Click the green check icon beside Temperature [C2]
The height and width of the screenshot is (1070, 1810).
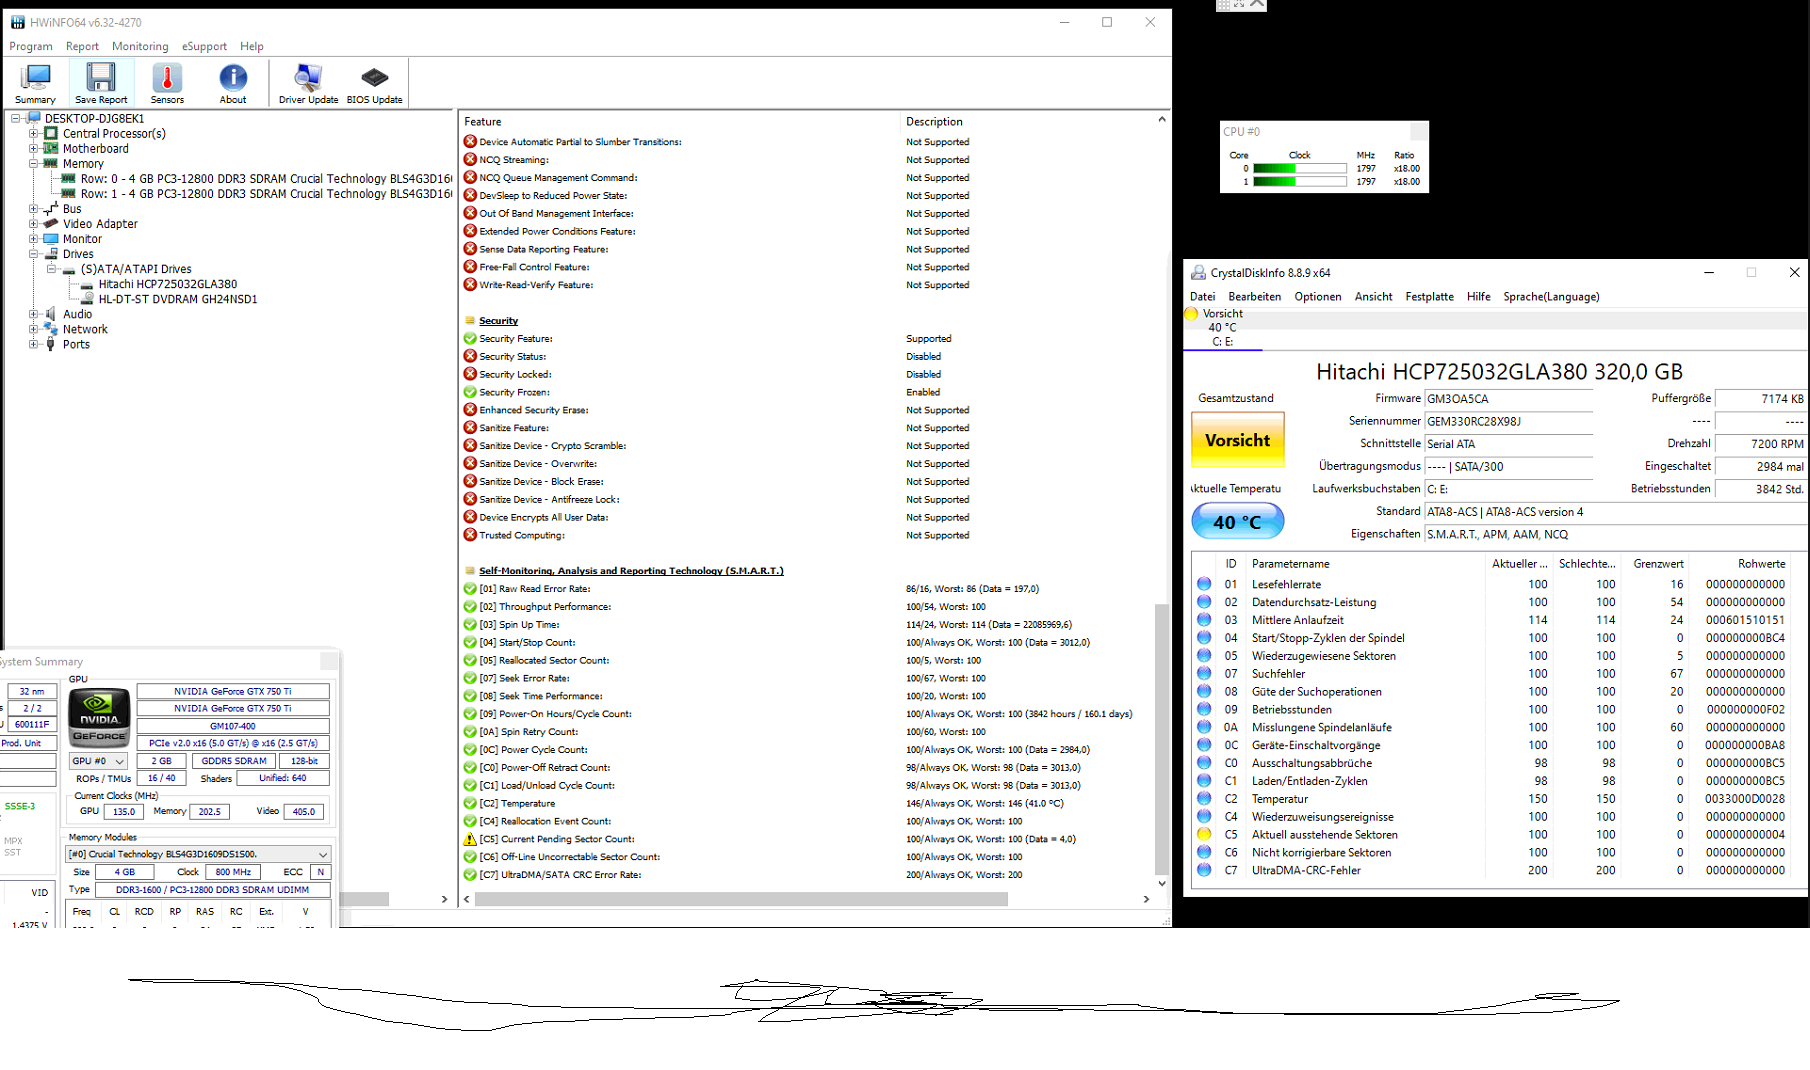(x=470, y=803)
